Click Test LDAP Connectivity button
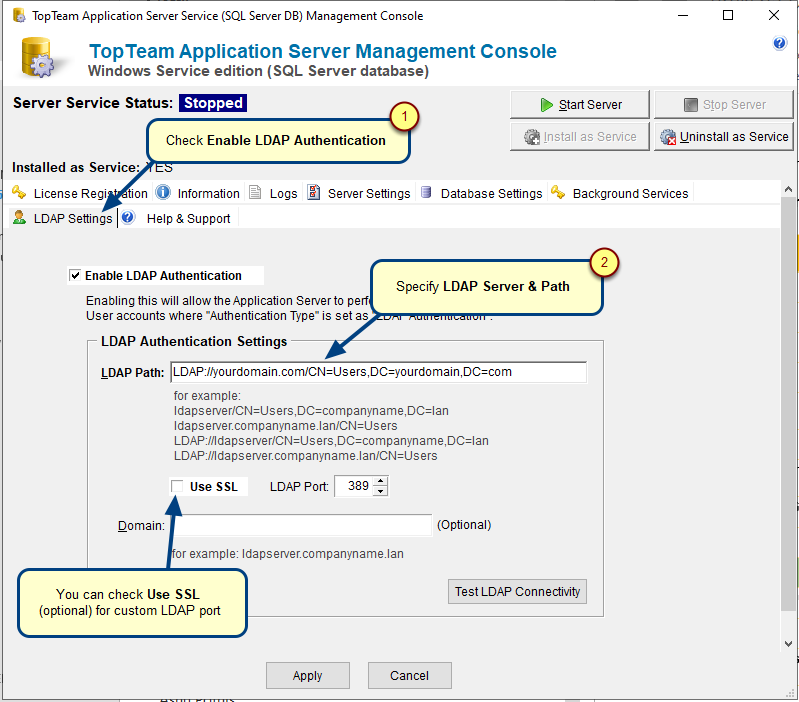The width and height of the screenshot is (799, 702). [x=517, y=591]
